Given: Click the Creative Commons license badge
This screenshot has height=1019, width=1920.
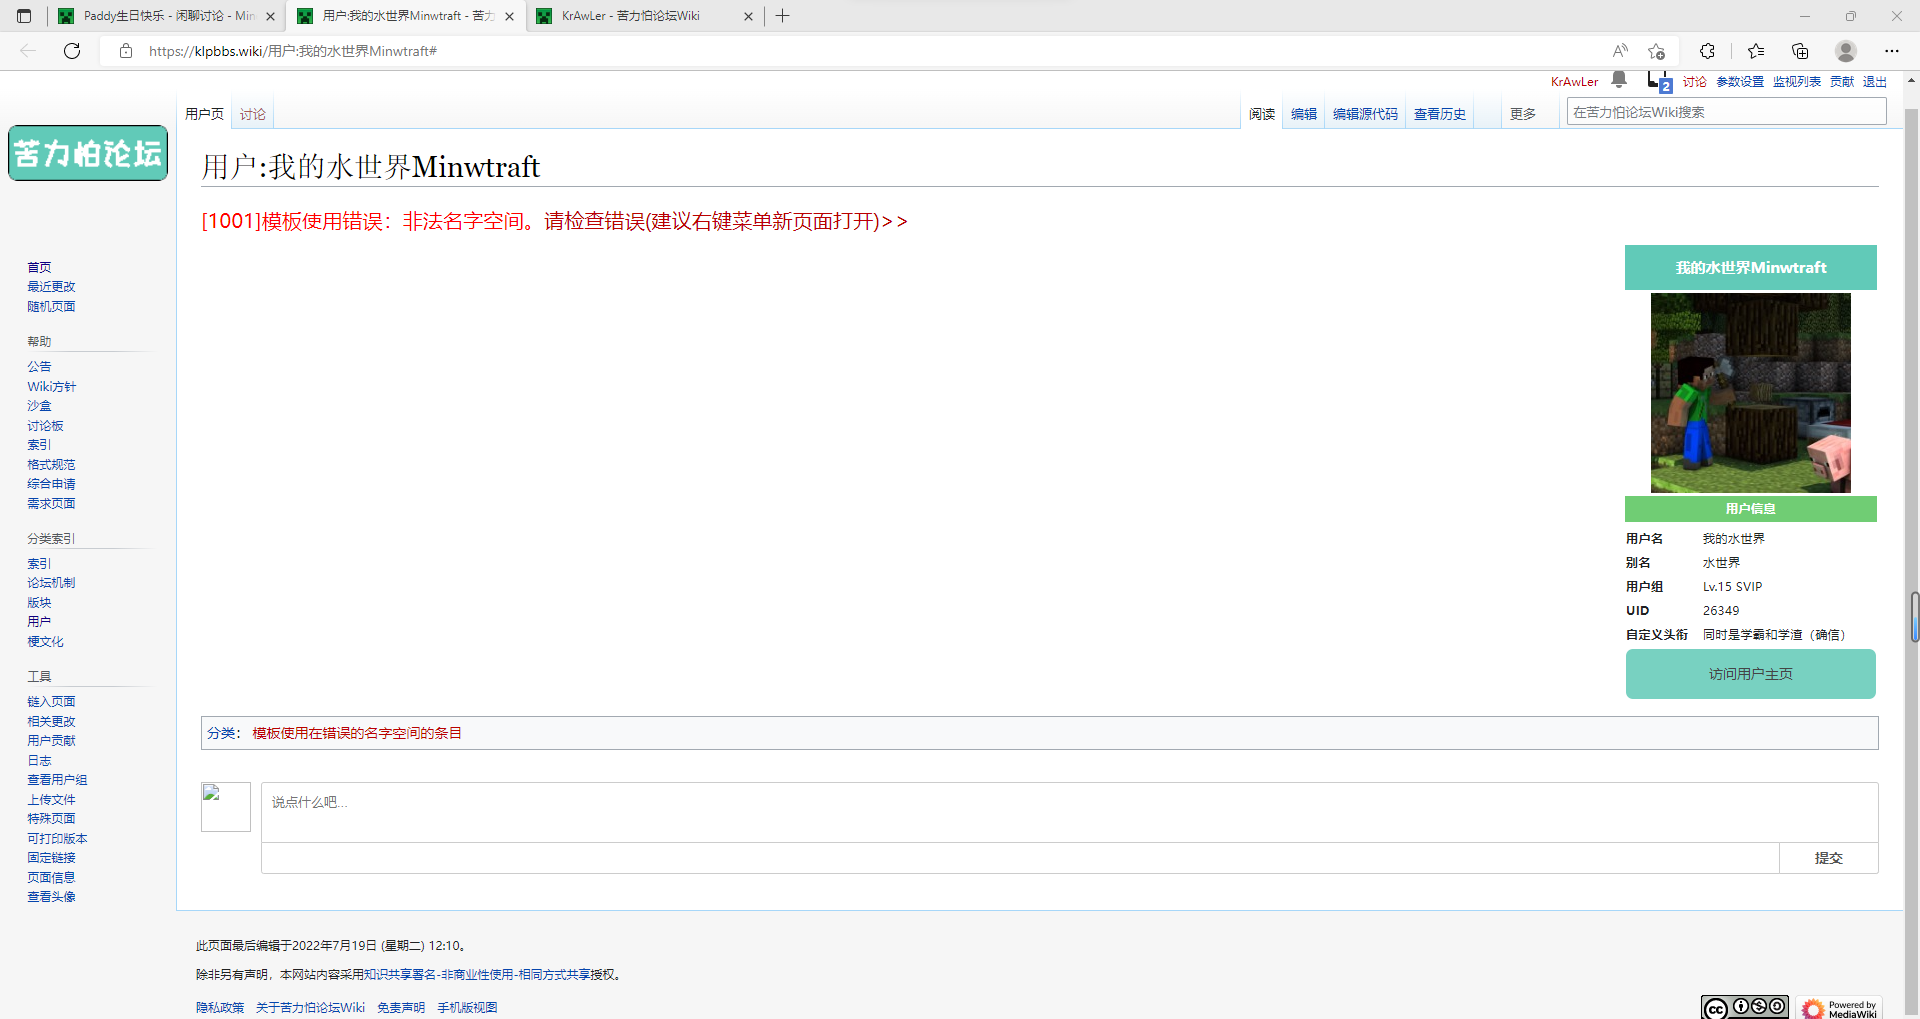Looking at the screenshot, I should pos(1745,1007).
